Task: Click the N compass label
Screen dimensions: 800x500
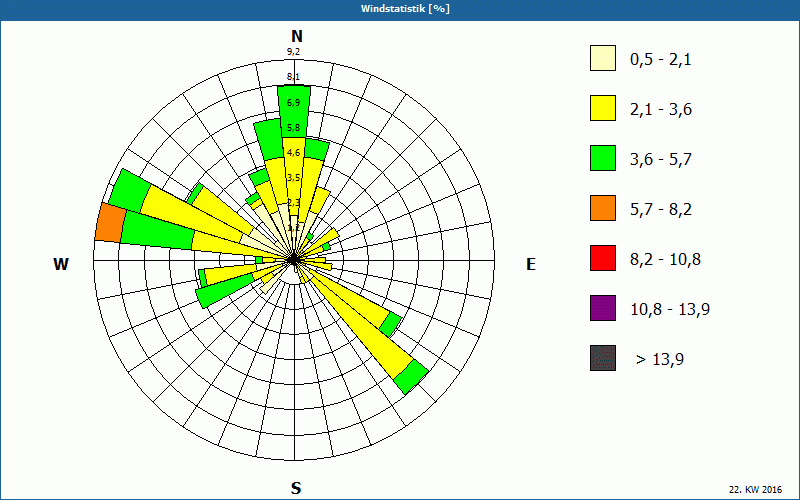Action: [296, 36]
